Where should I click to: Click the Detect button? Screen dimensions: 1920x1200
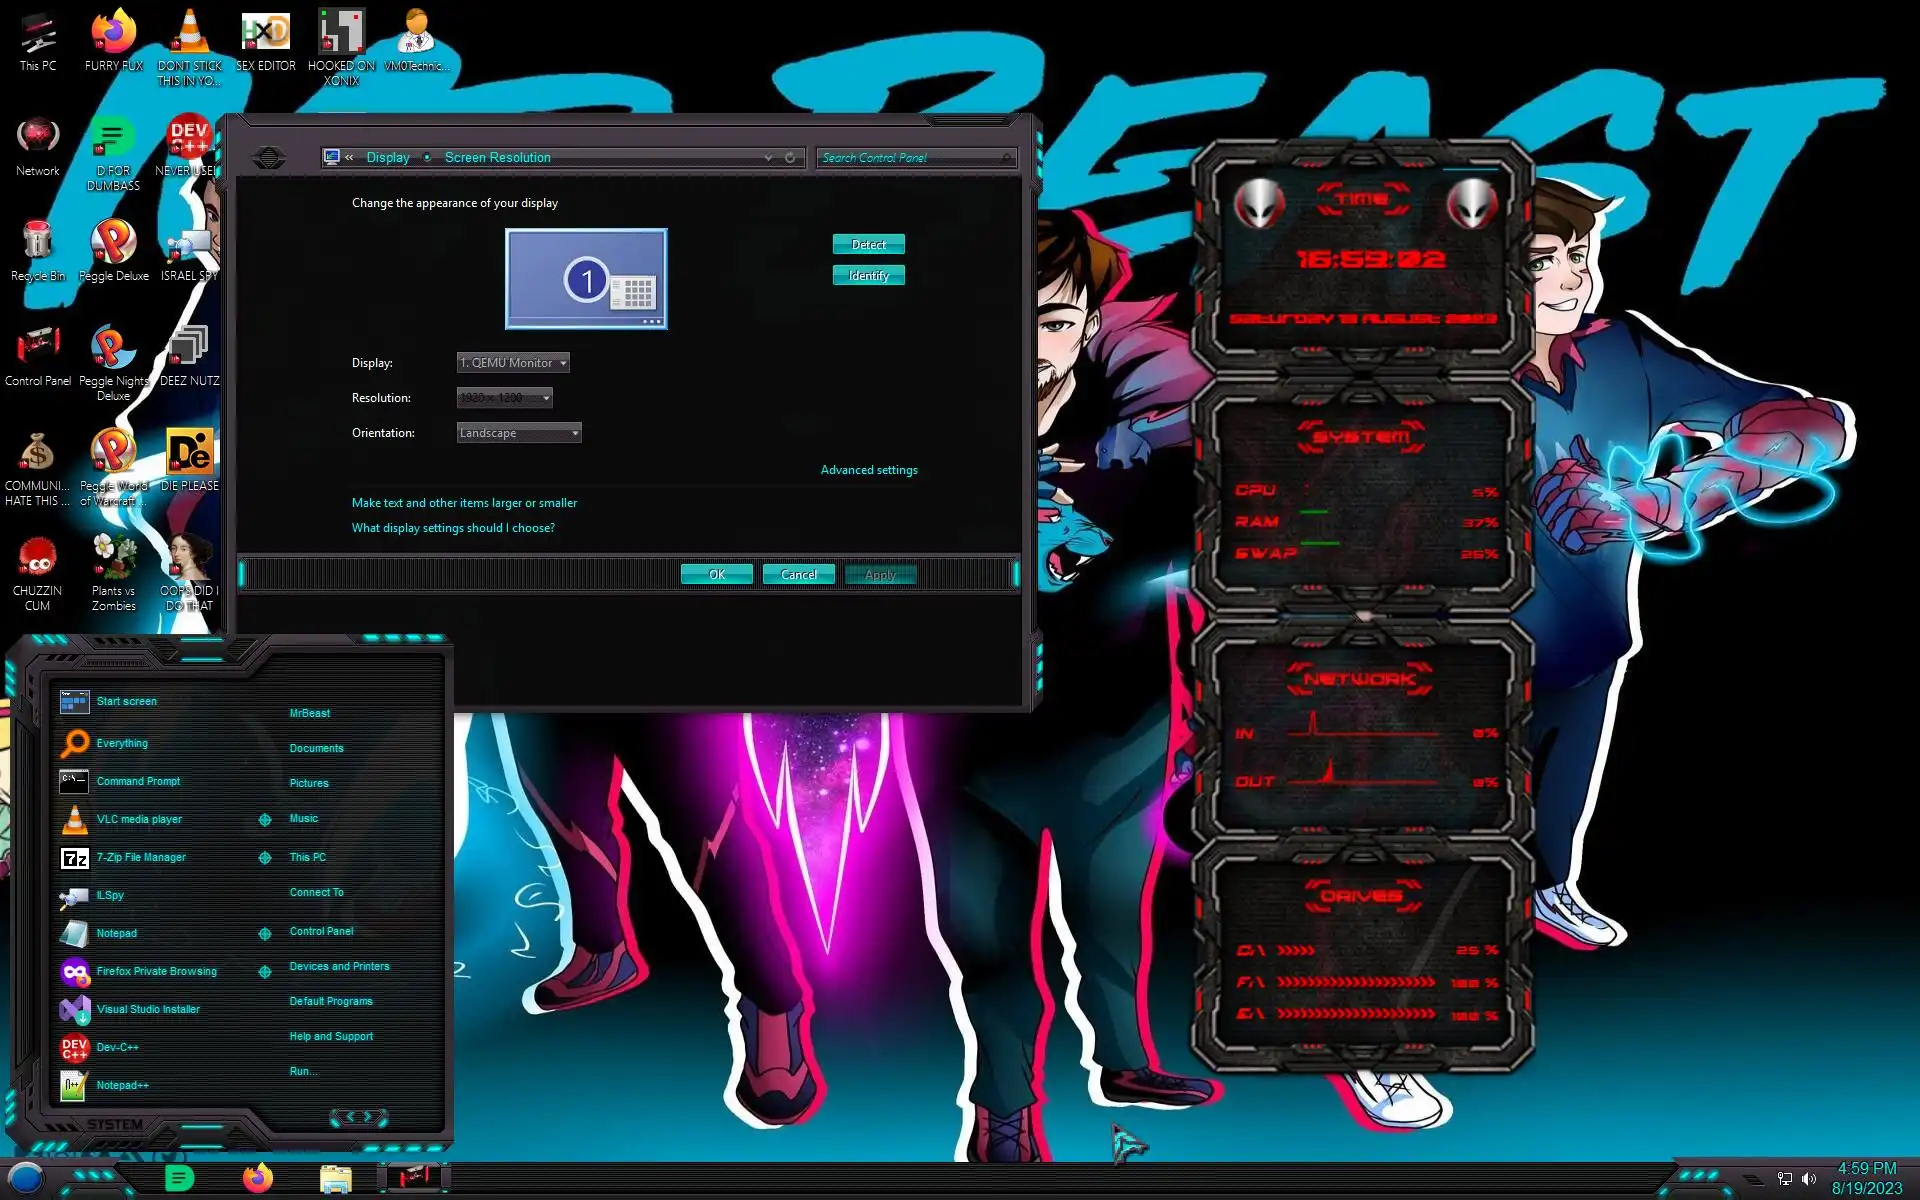coord(868,245)
